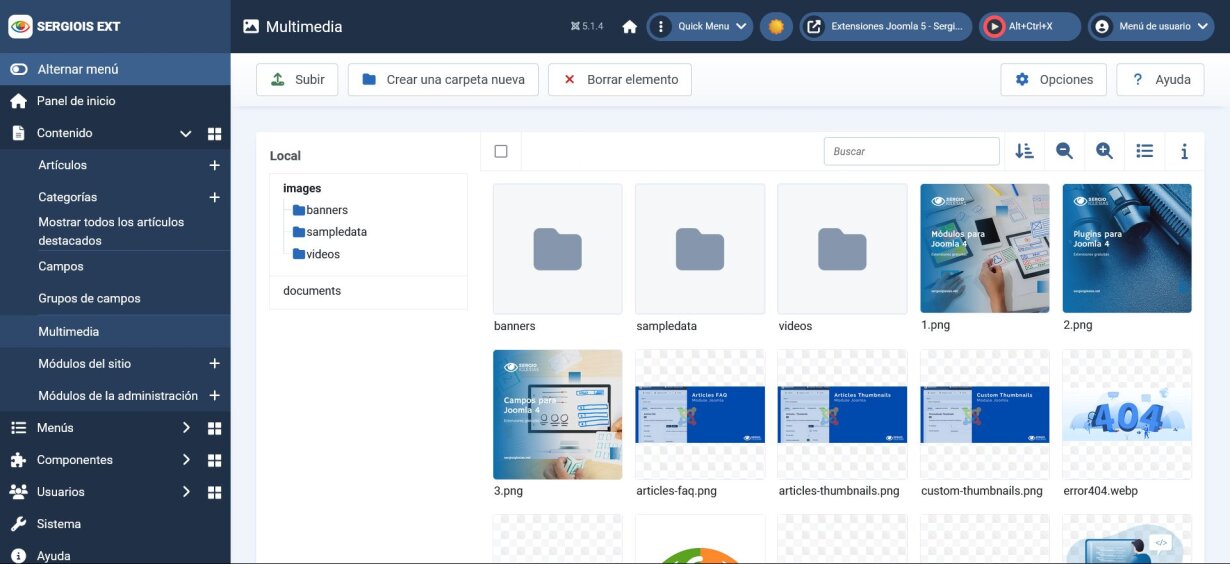Expand the Componentes submenu chevron
This screenshot has width=1230, height=564.
185,460
